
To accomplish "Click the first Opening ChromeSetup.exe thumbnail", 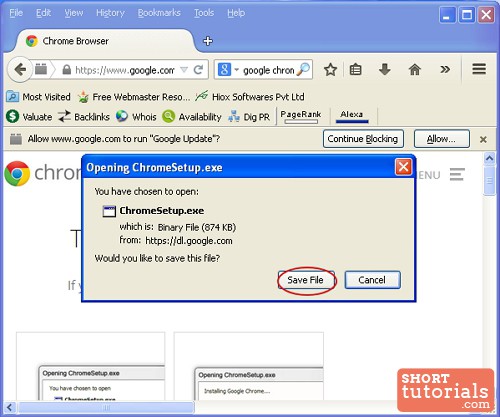I will (x=90, y=366).
